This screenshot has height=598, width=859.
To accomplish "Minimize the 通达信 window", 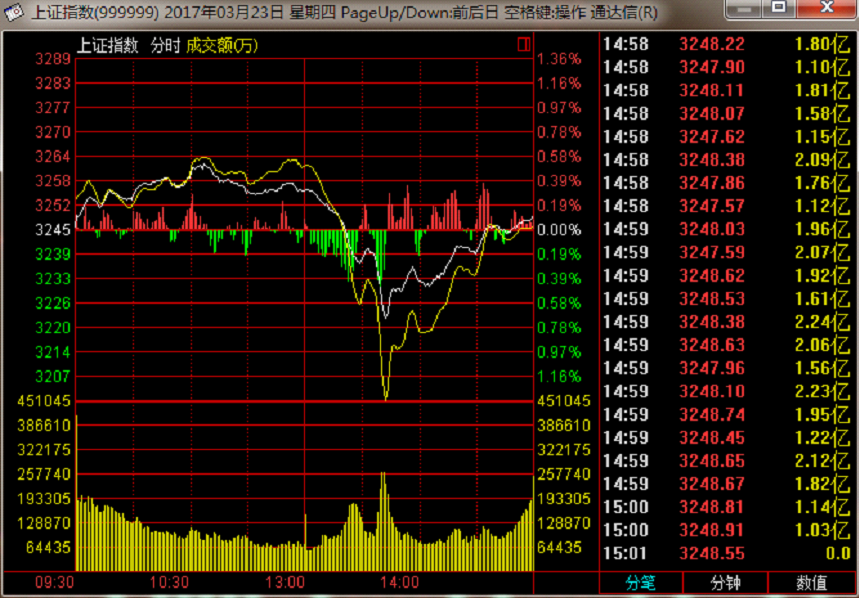I will pos(743,9).
